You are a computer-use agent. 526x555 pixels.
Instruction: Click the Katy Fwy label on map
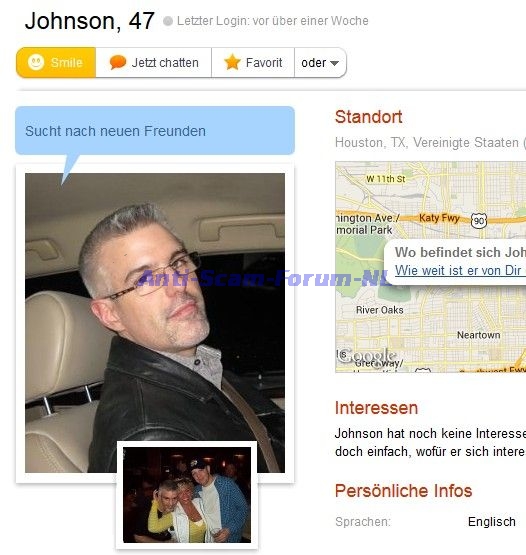439,218
